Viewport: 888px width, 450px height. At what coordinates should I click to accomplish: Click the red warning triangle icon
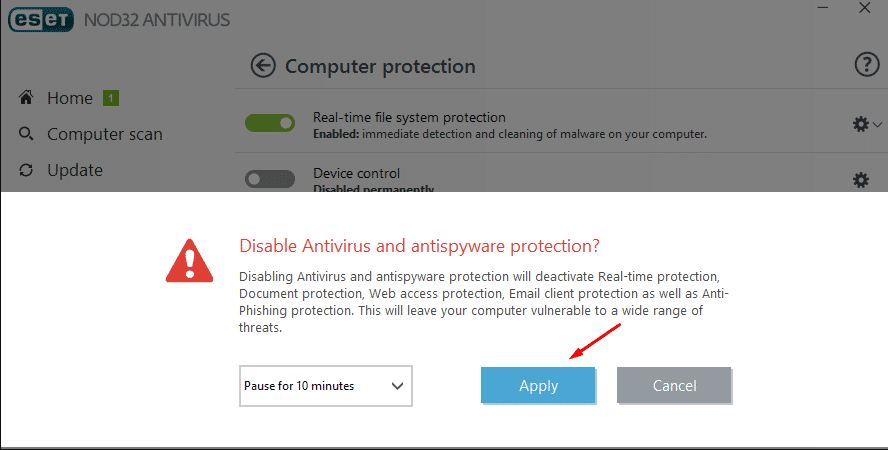coord(189,261)
